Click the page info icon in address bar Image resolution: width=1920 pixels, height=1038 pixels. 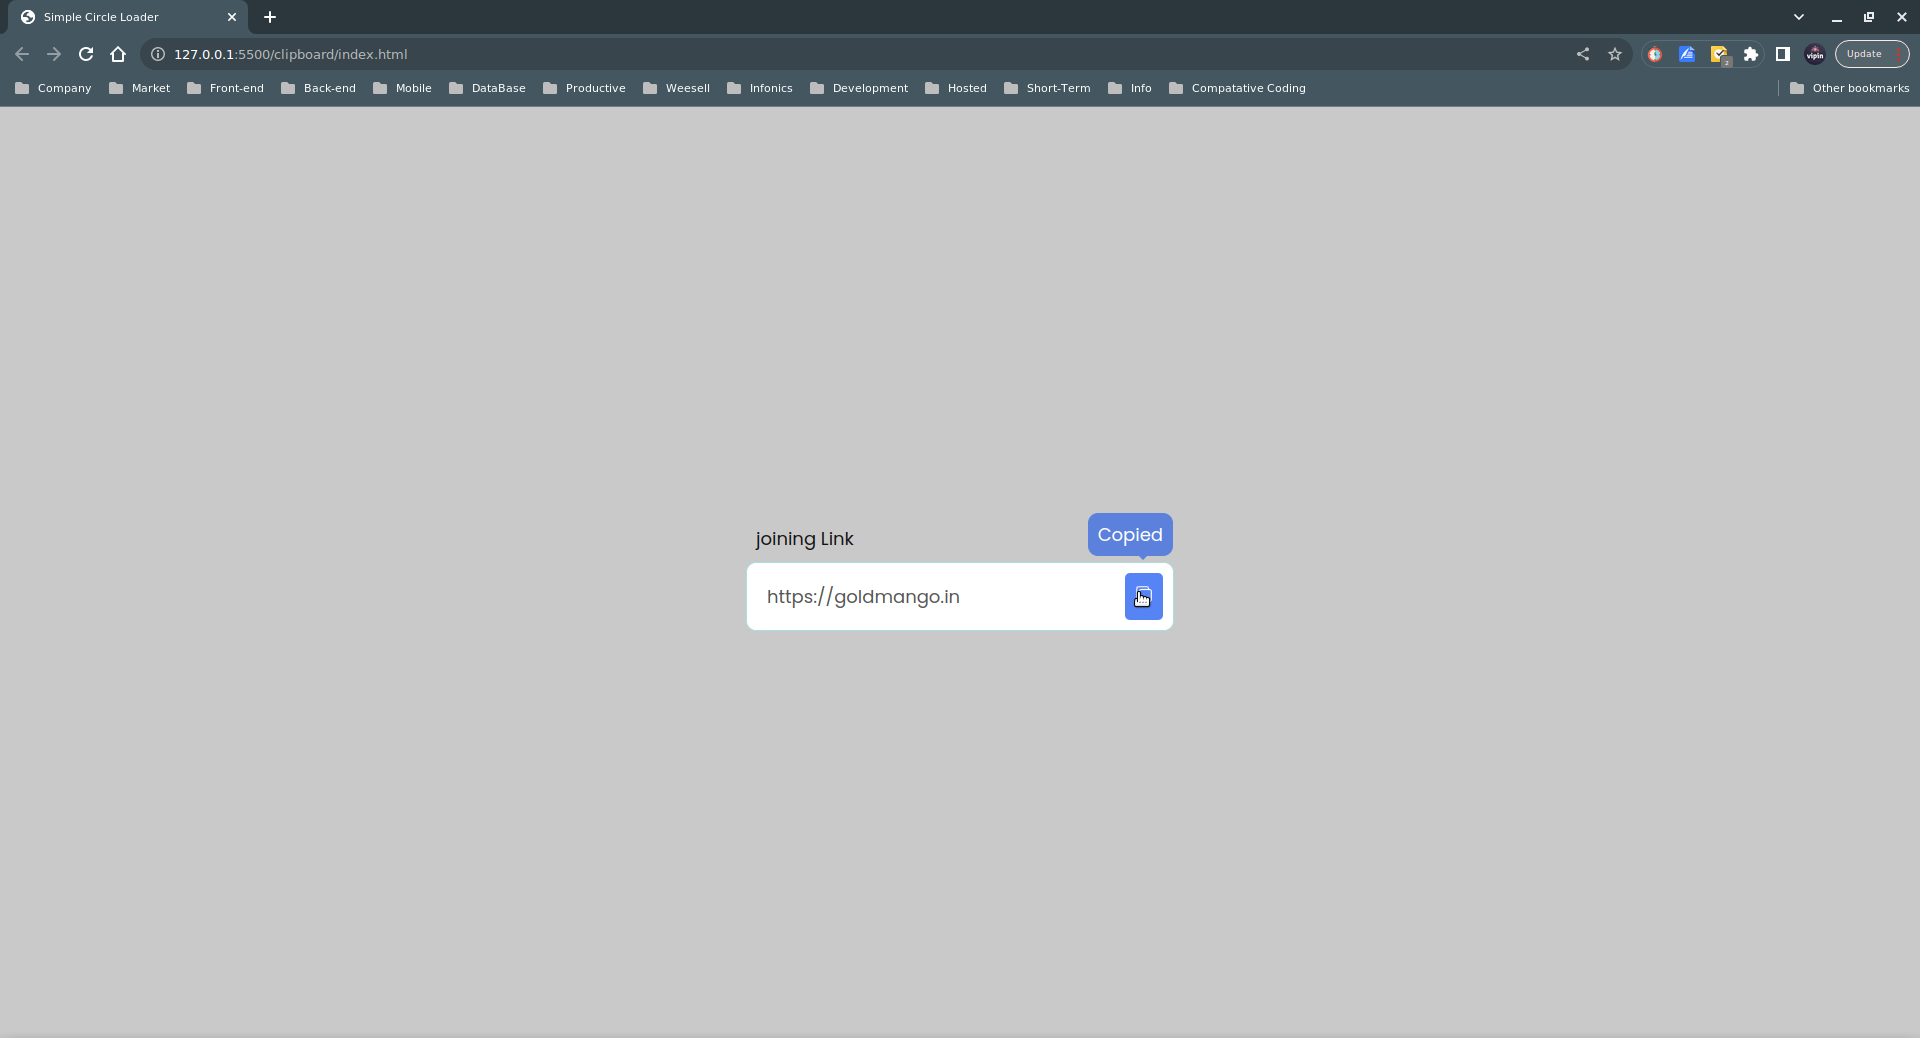point(157,54)
